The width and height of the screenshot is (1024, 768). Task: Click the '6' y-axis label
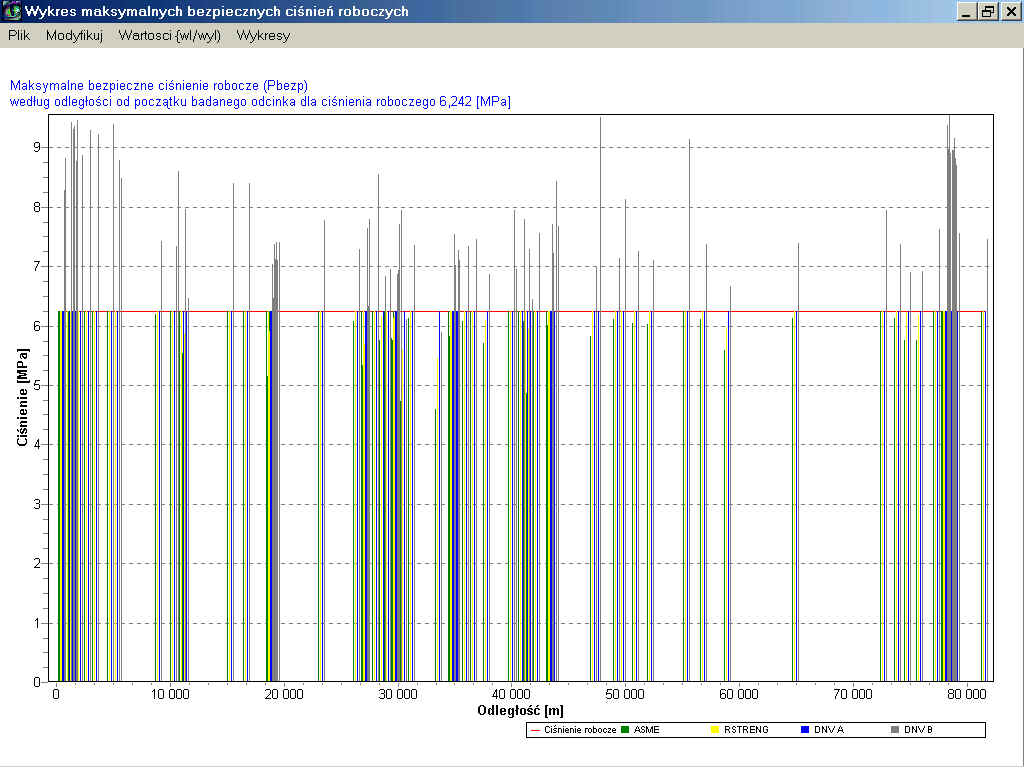point(37,326)
